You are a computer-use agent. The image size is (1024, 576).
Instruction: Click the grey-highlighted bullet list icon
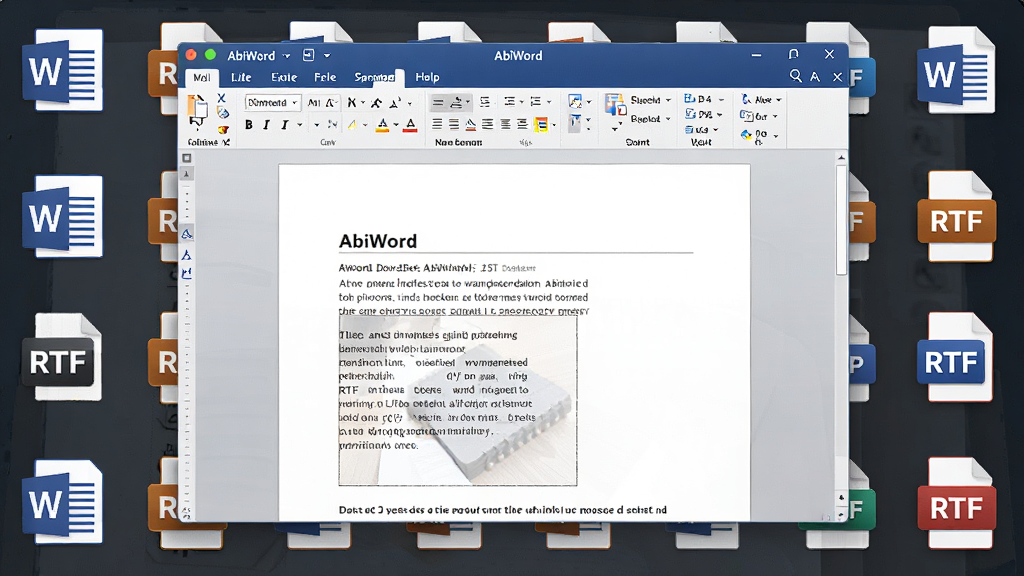click(x=438, y=103)
